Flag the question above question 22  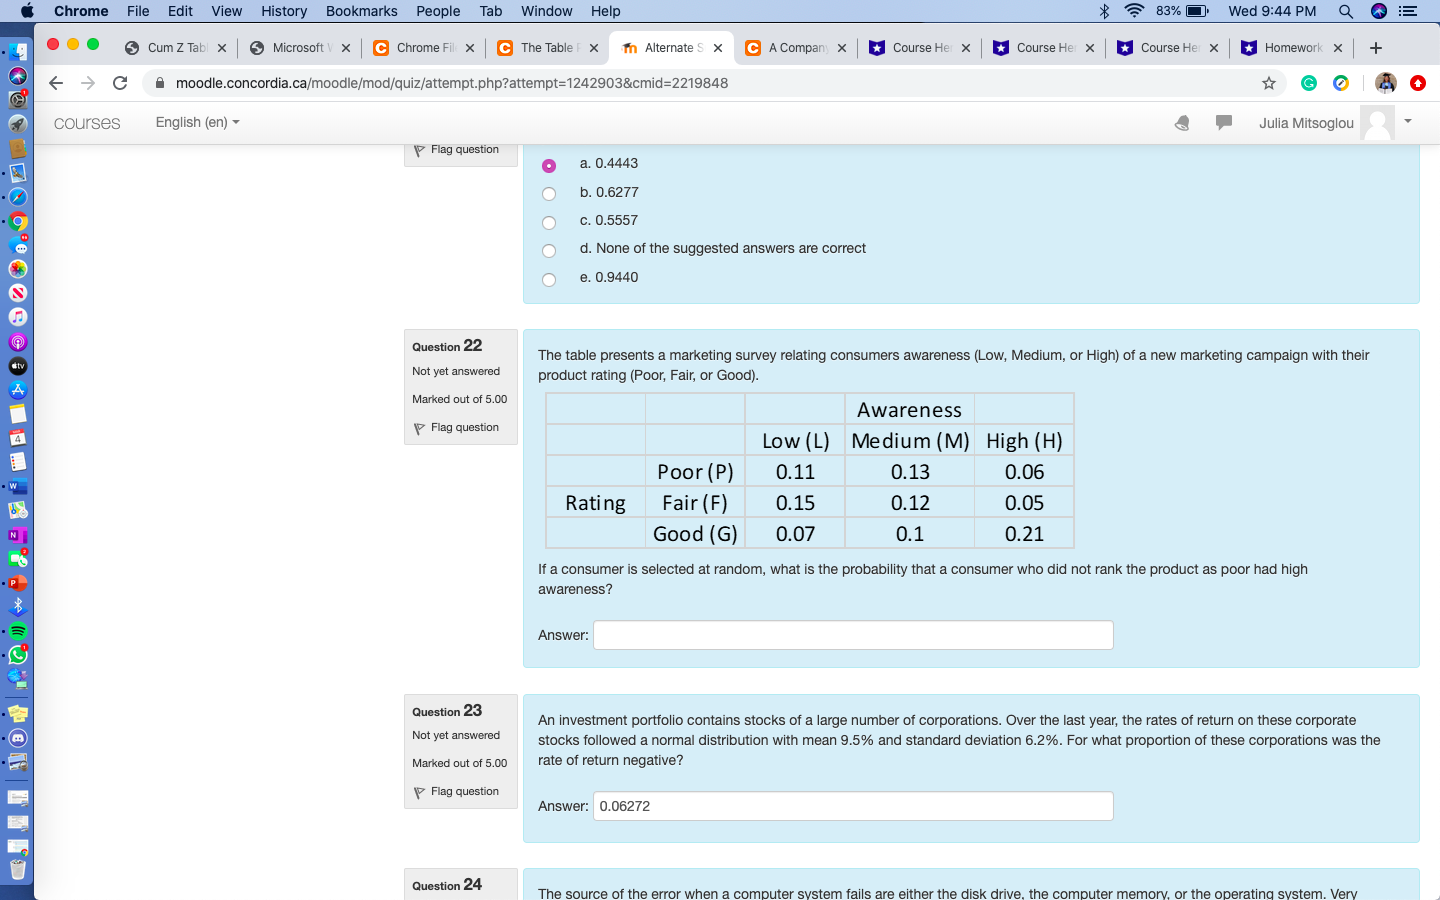(x=456, y=150)
